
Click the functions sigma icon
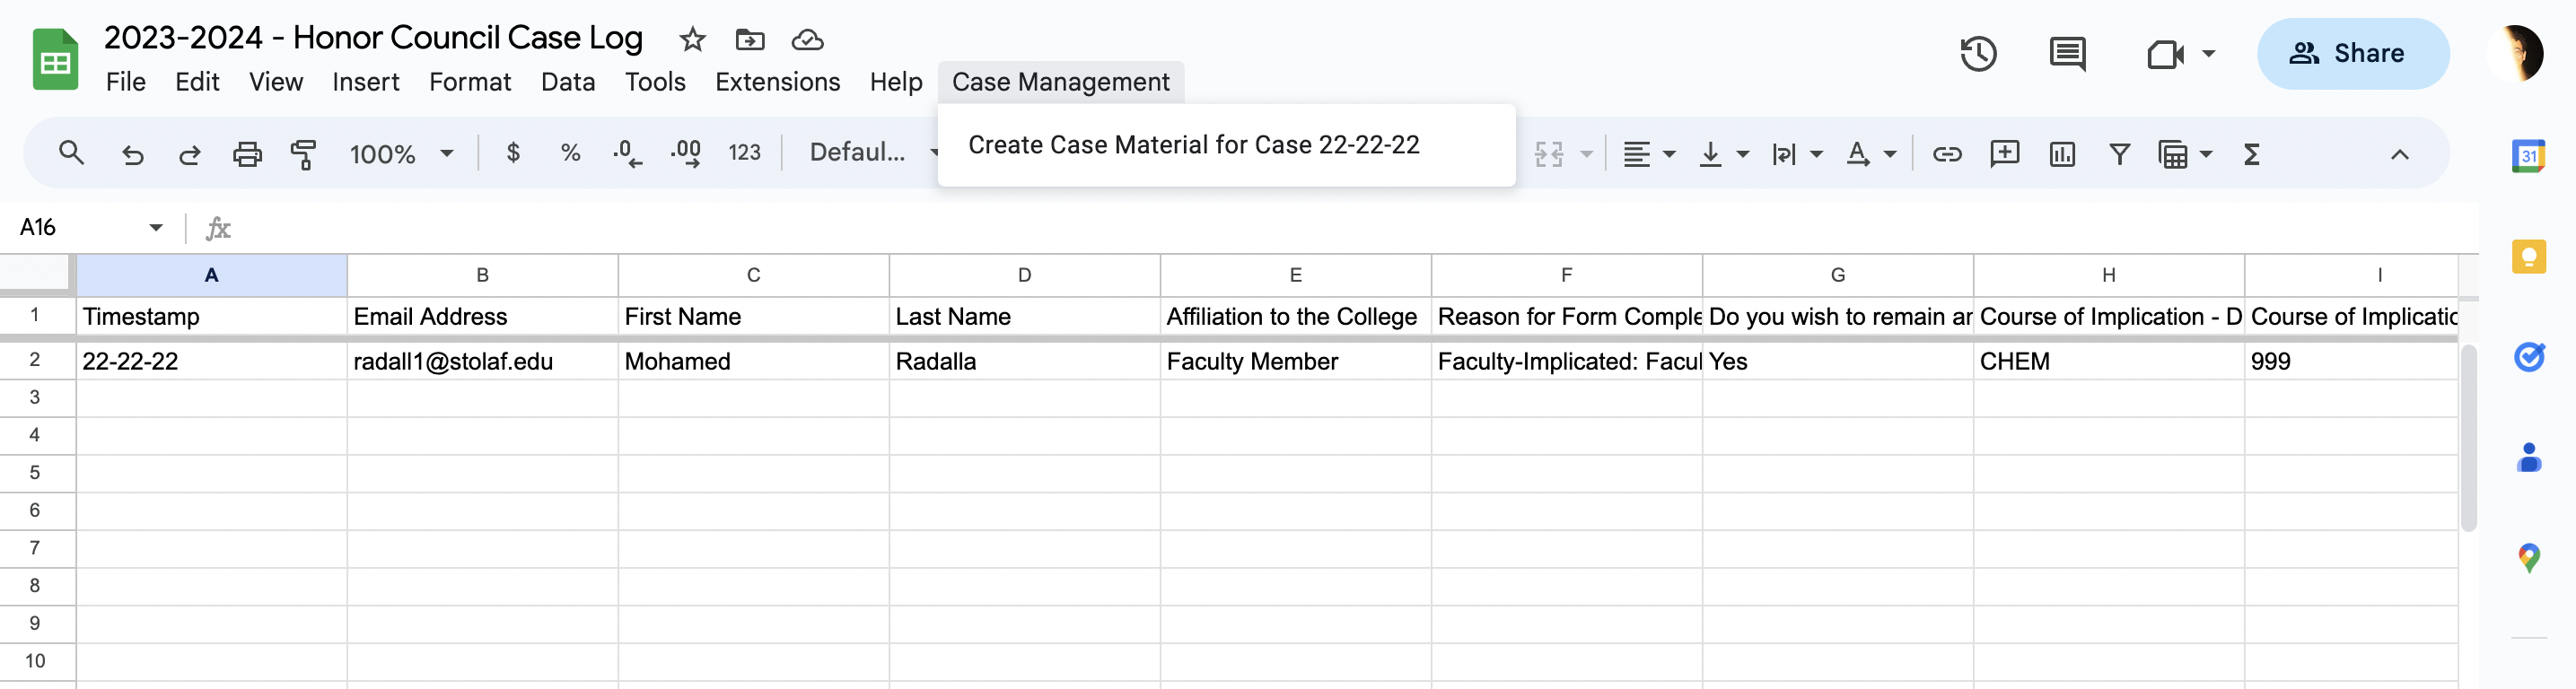click(2251, 154)
